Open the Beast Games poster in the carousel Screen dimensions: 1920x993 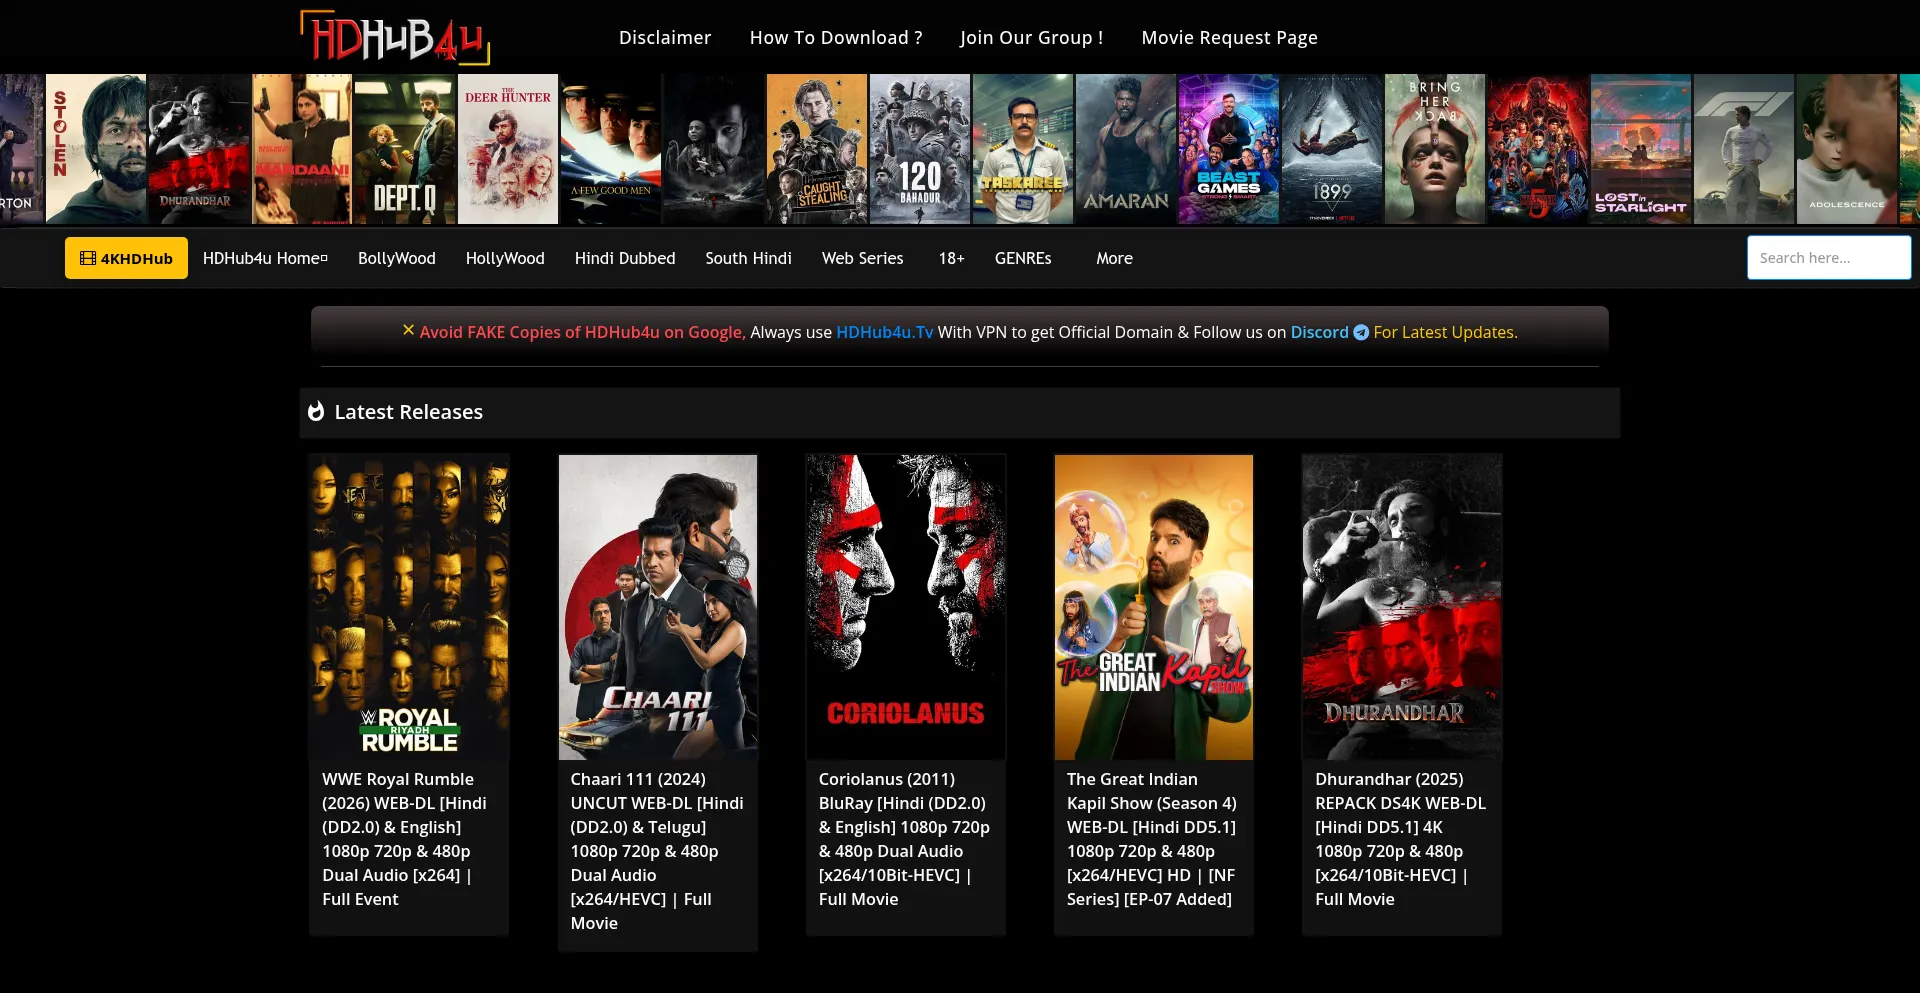click(x=1229, y=149)
